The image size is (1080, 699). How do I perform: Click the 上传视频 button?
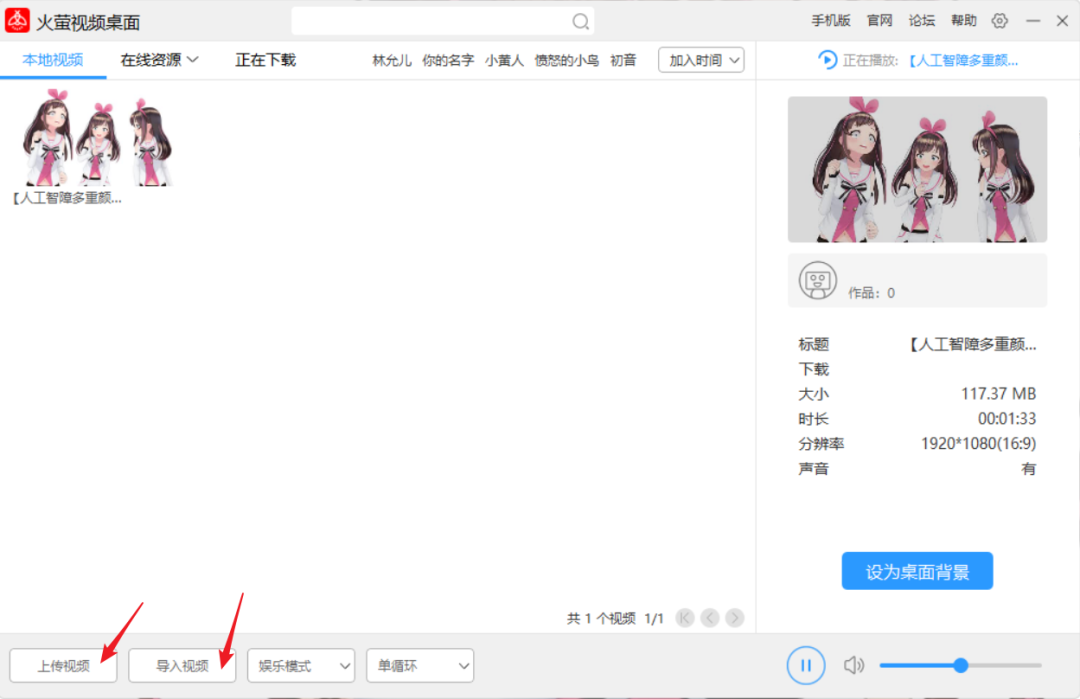[x=63, y=665]
